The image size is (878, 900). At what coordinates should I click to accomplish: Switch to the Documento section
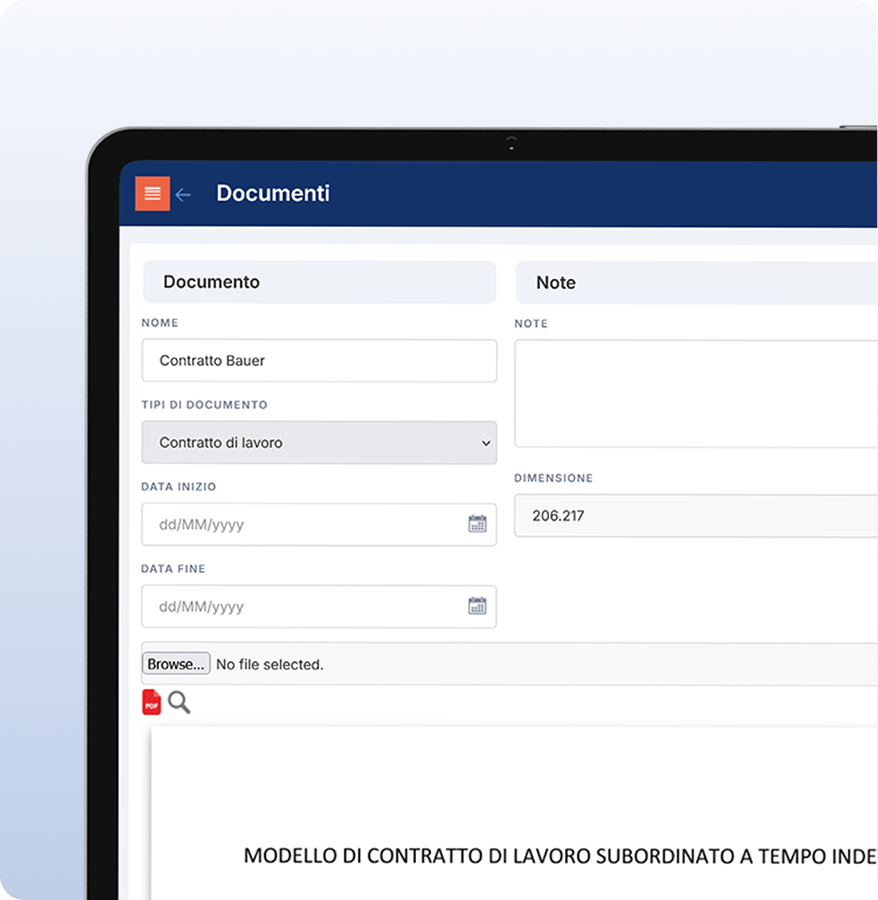[x=318, y=282]
